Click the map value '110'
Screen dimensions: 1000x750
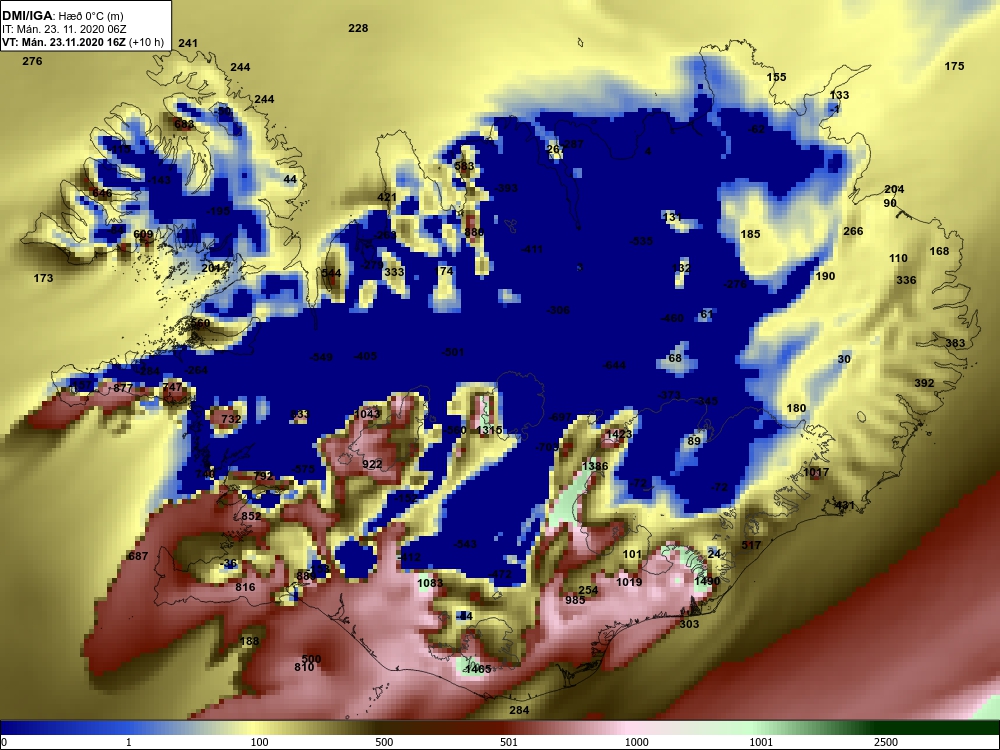(x=898, y=258)
